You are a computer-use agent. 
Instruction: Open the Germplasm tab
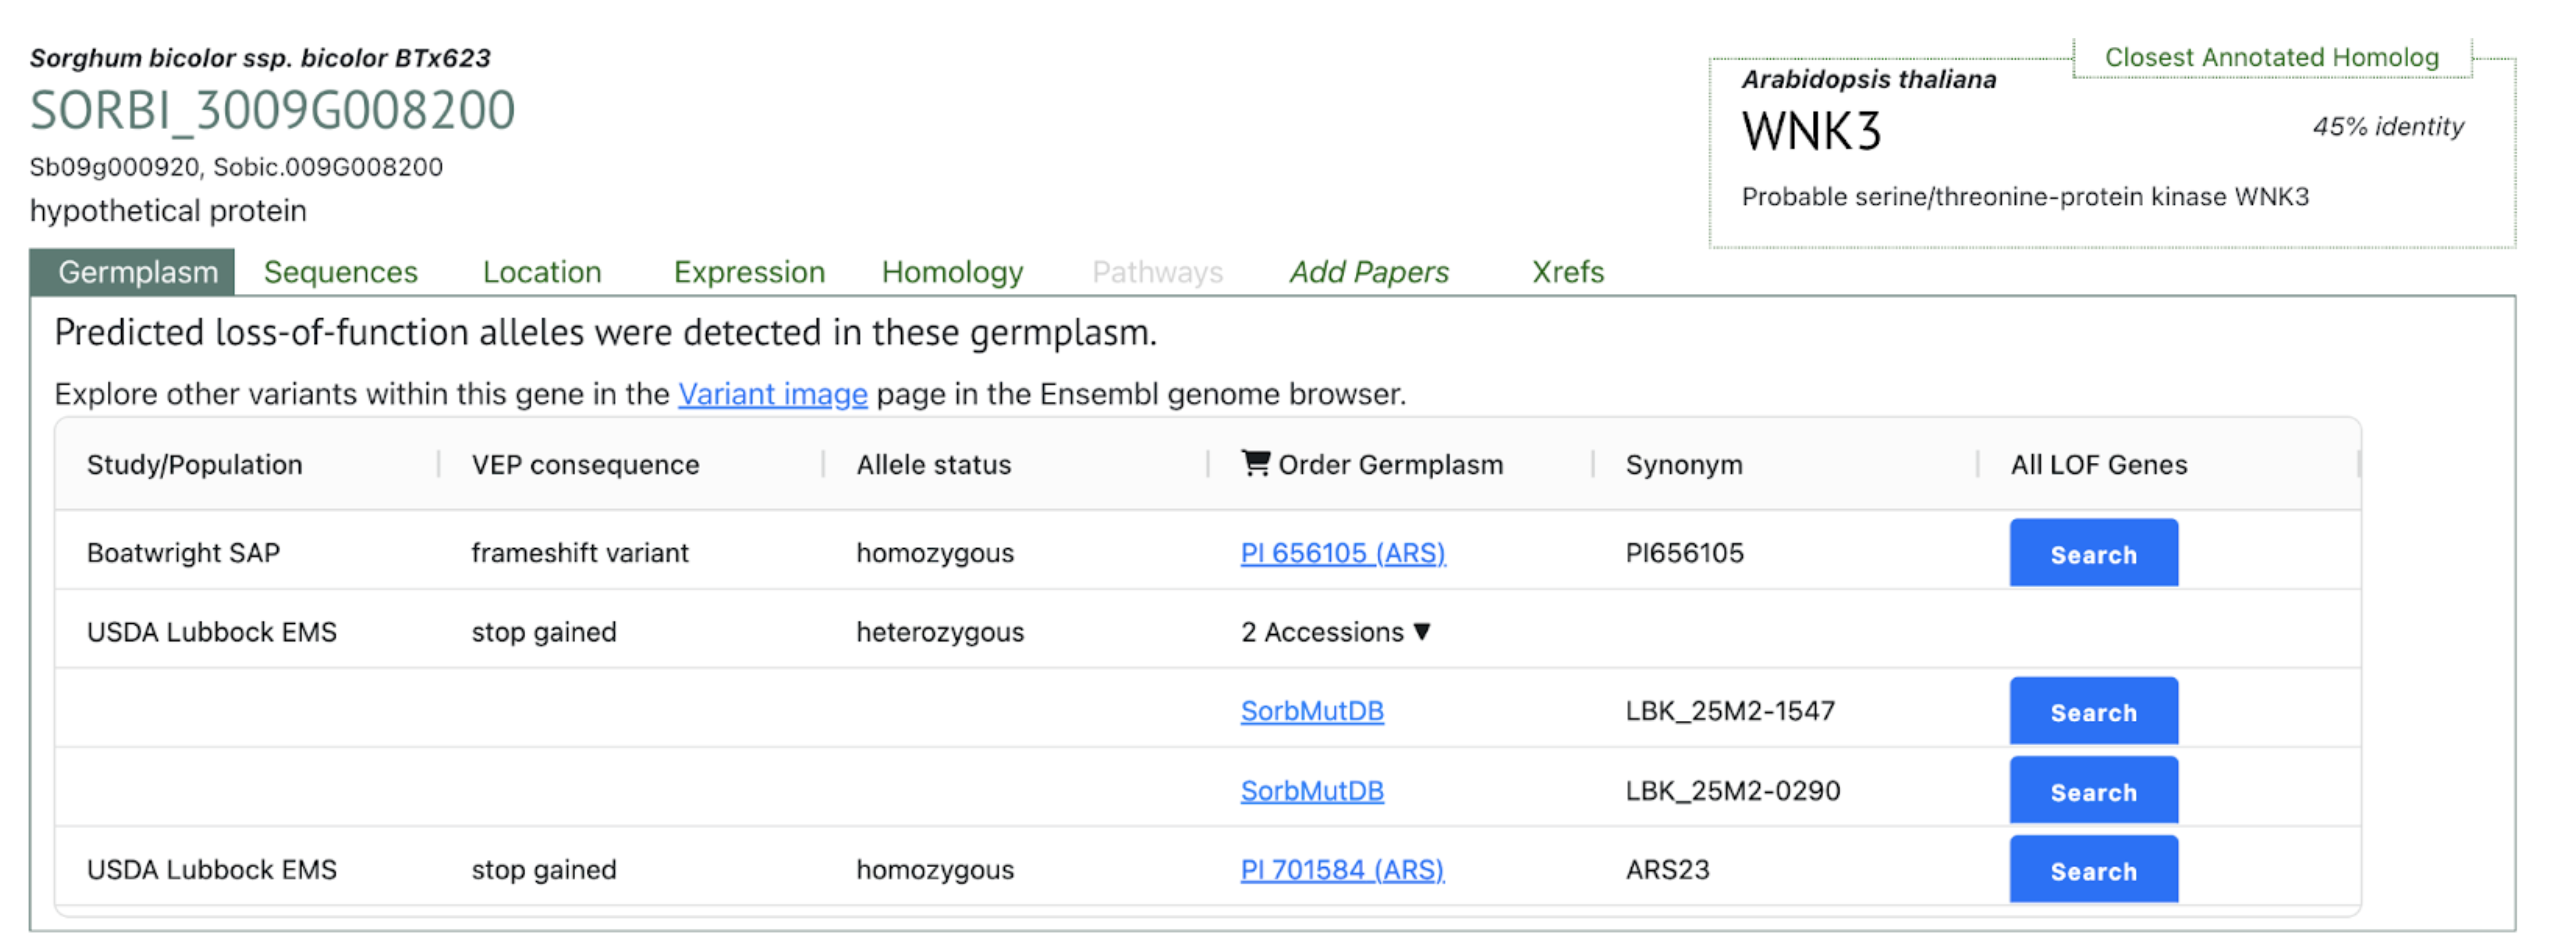coord(137,272)
